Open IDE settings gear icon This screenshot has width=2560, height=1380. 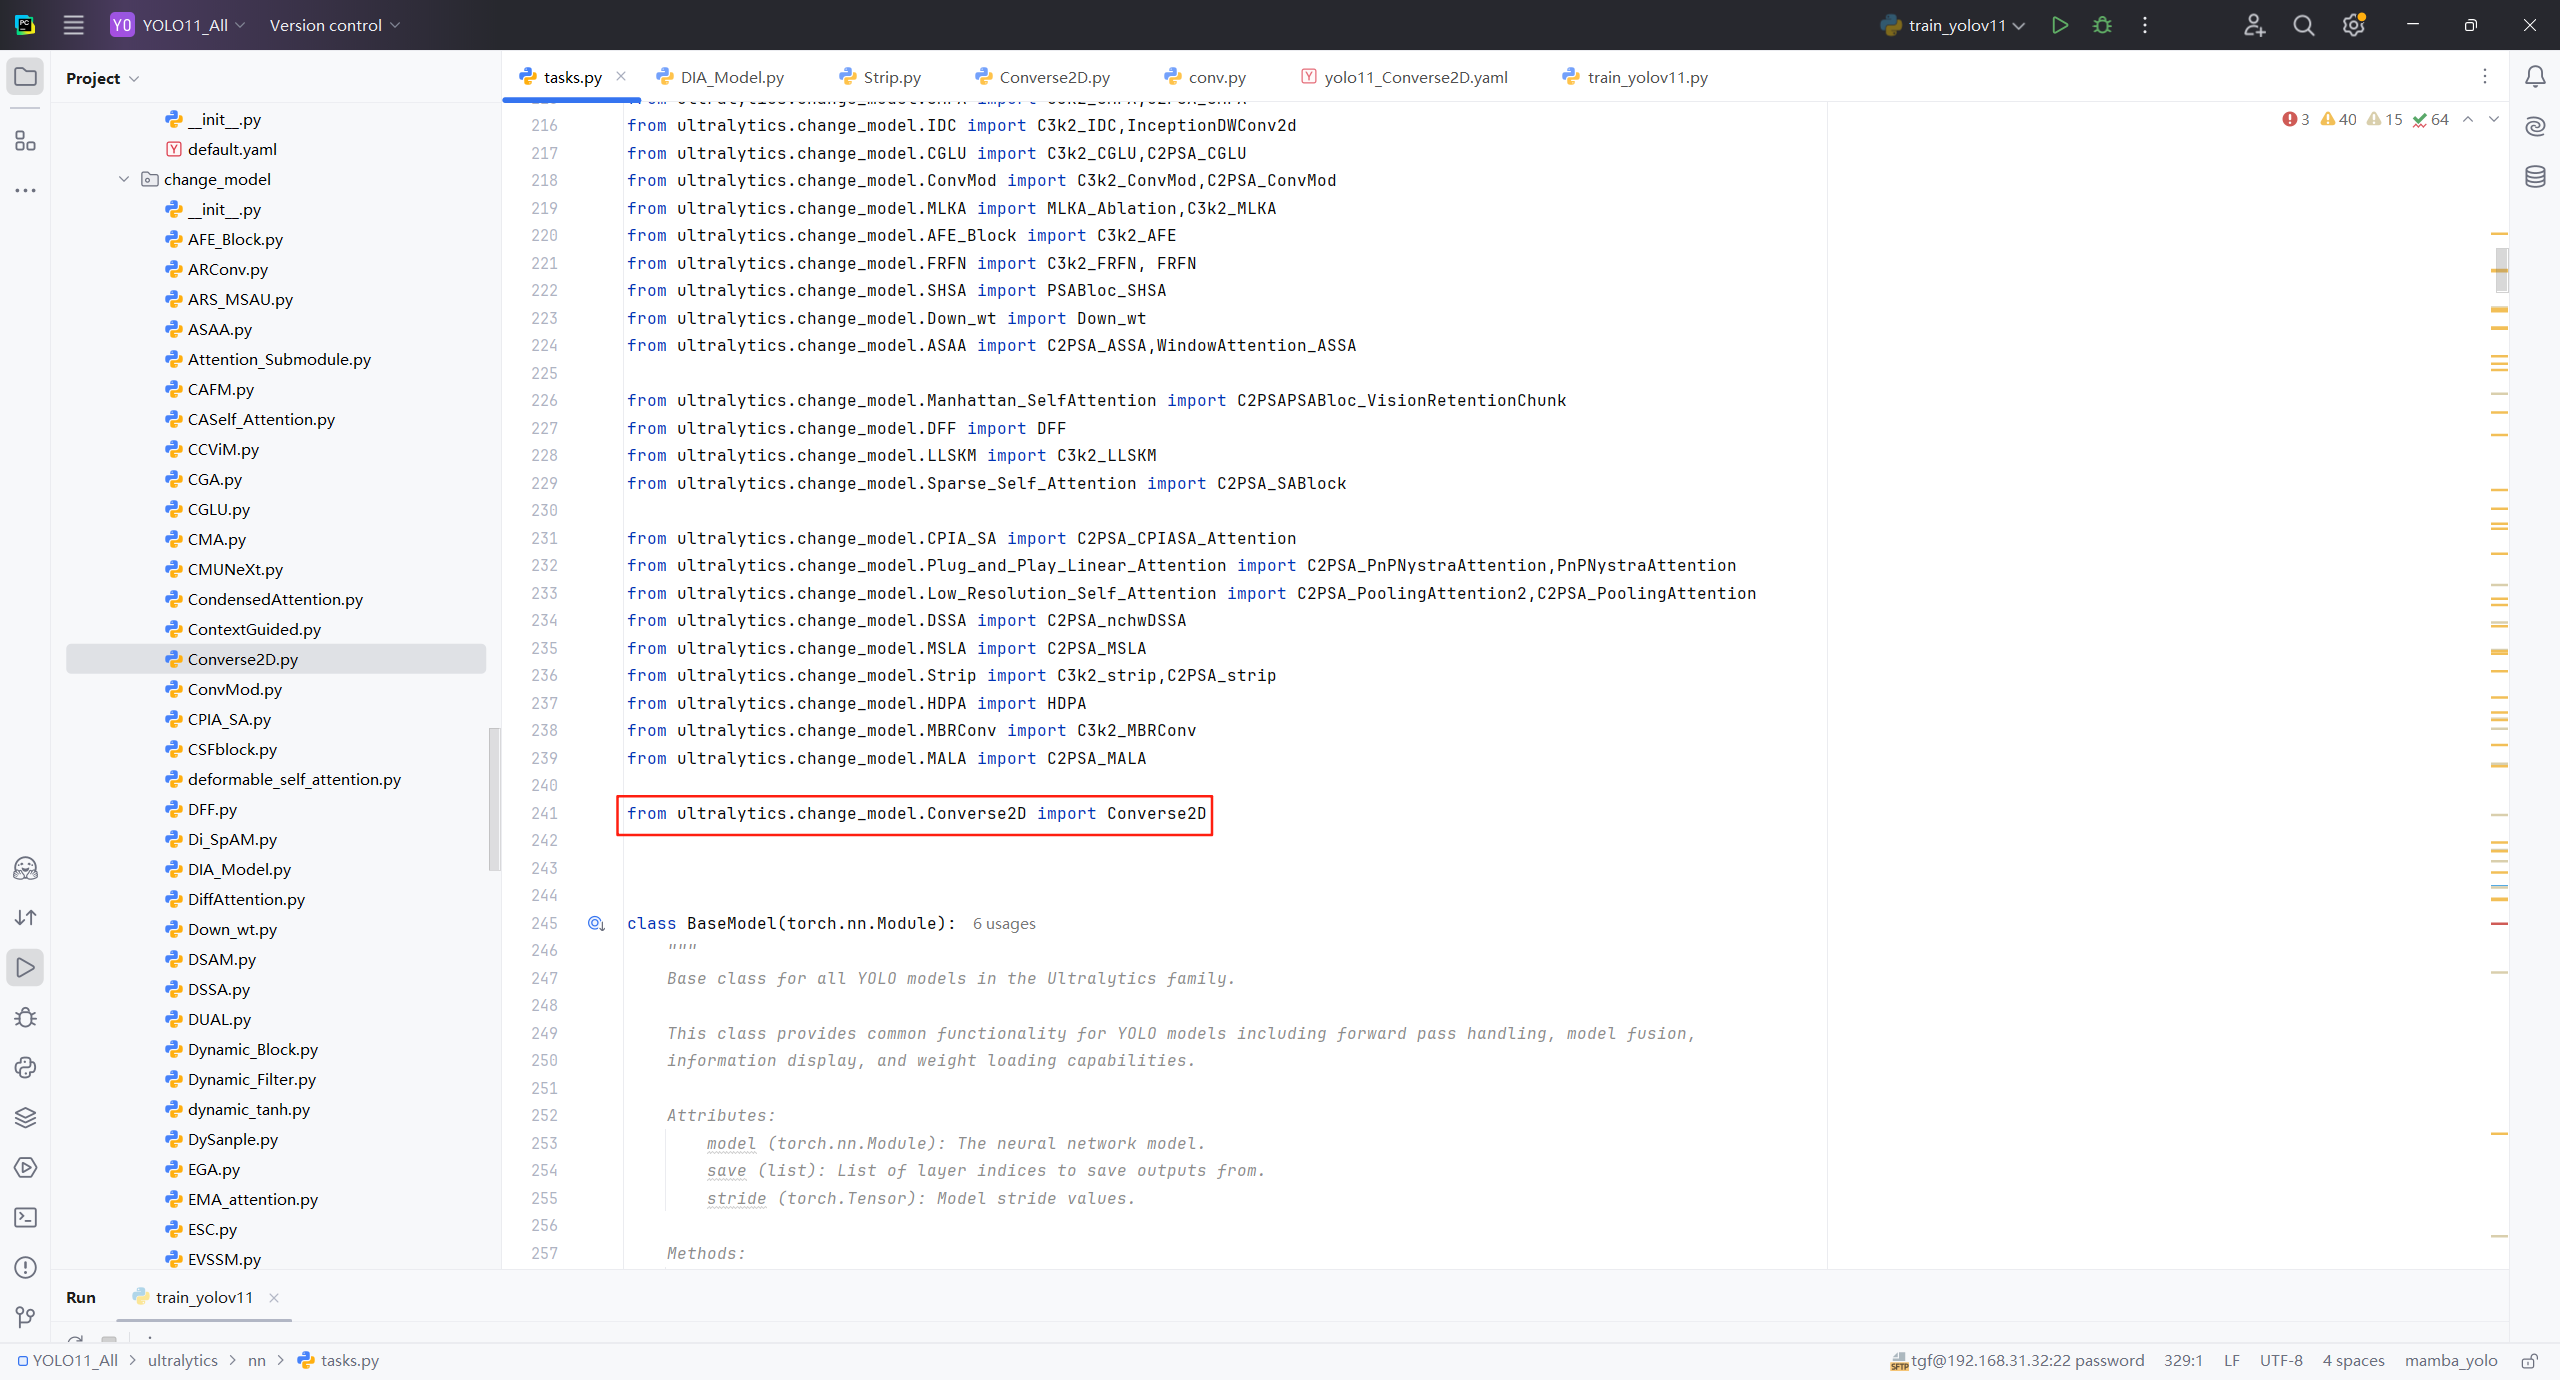(2353, 25)
